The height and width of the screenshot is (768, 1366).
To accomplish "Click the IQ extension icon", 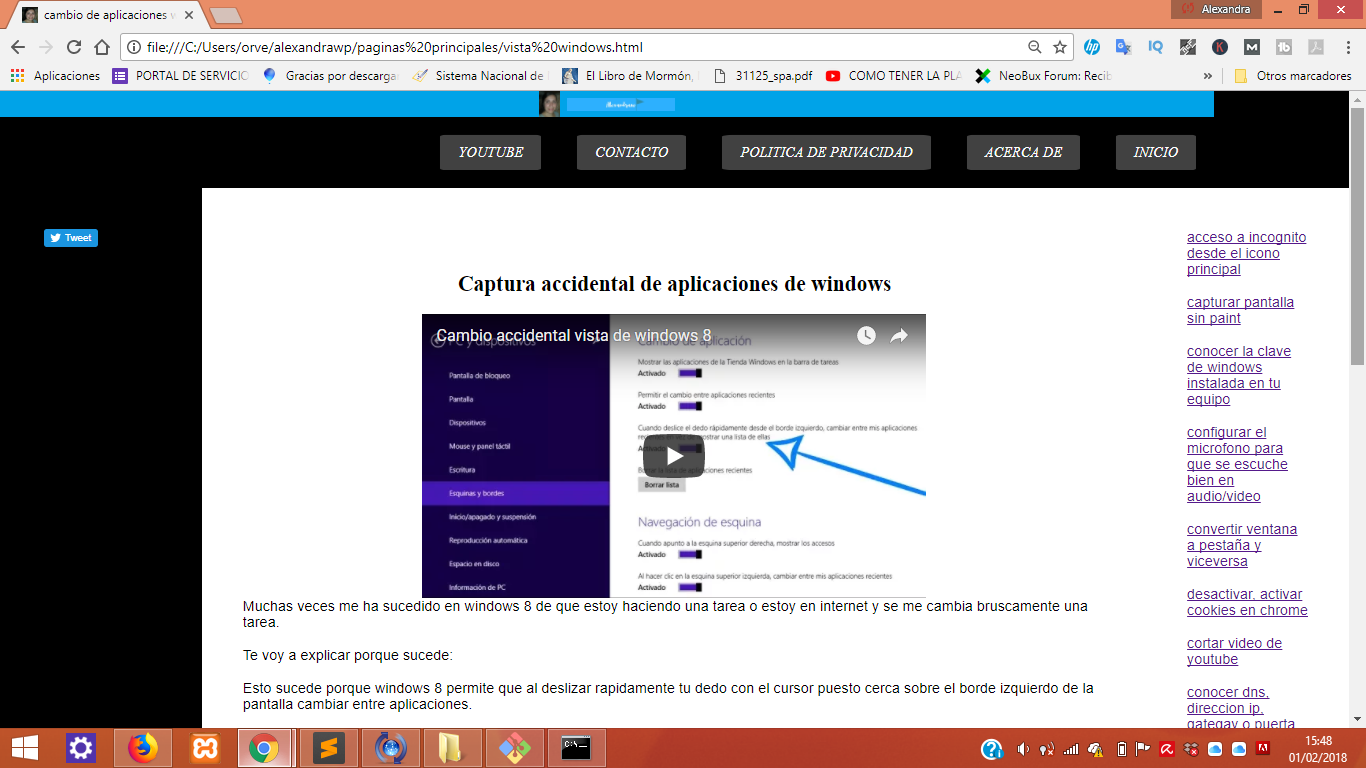I will 1155,47.
